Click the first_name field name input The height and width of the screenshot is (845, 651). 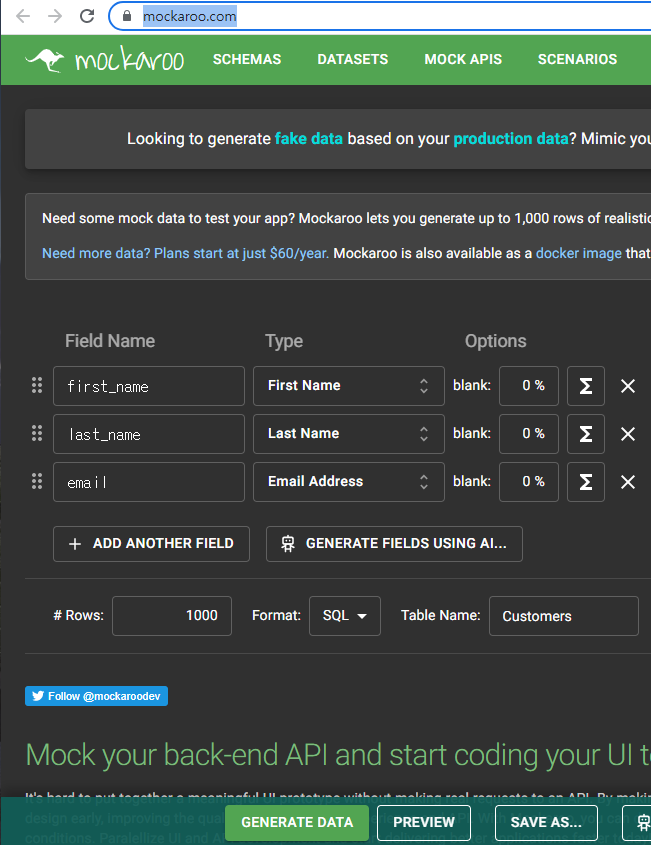[x=149, y=386]
